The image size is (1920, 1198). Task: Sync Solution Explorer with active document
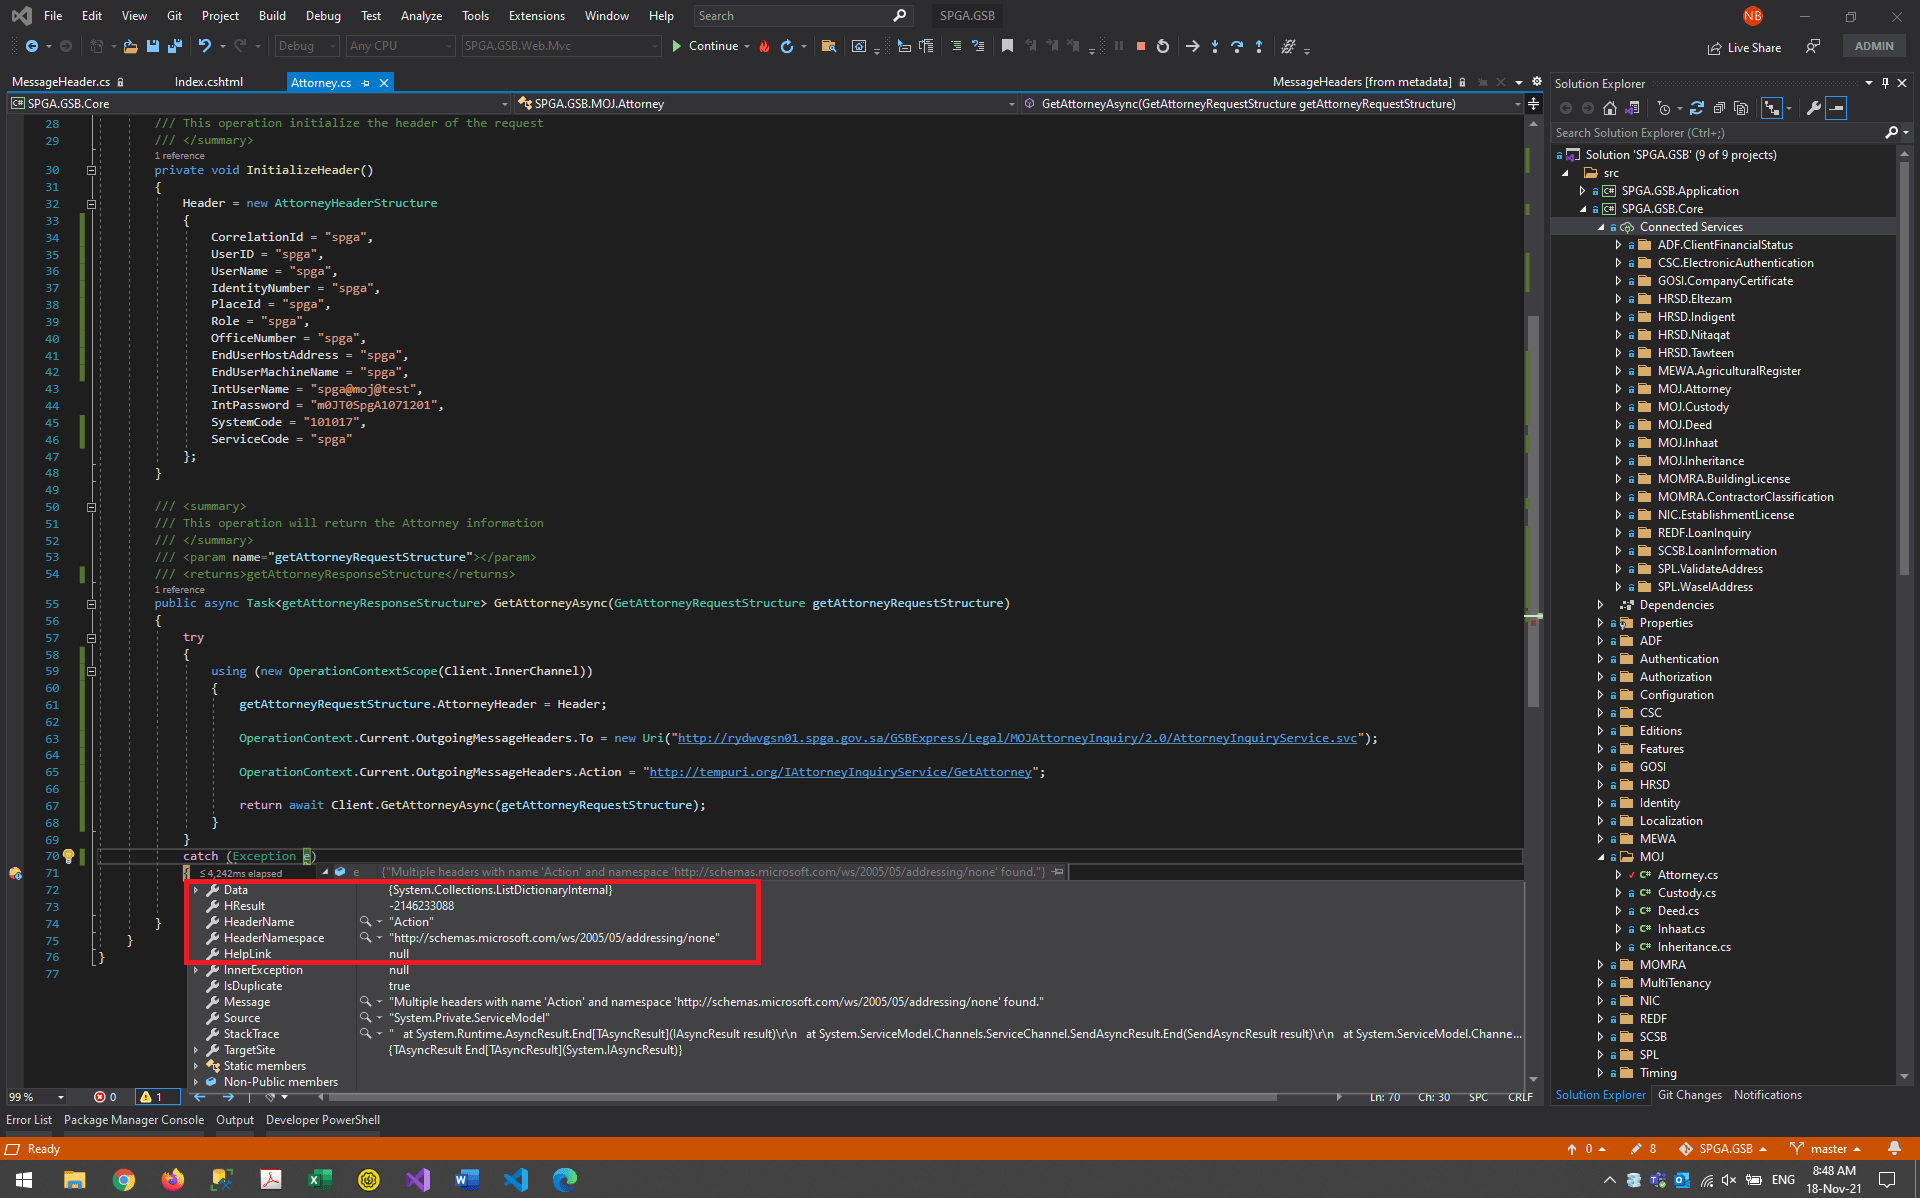point(1697,108)
